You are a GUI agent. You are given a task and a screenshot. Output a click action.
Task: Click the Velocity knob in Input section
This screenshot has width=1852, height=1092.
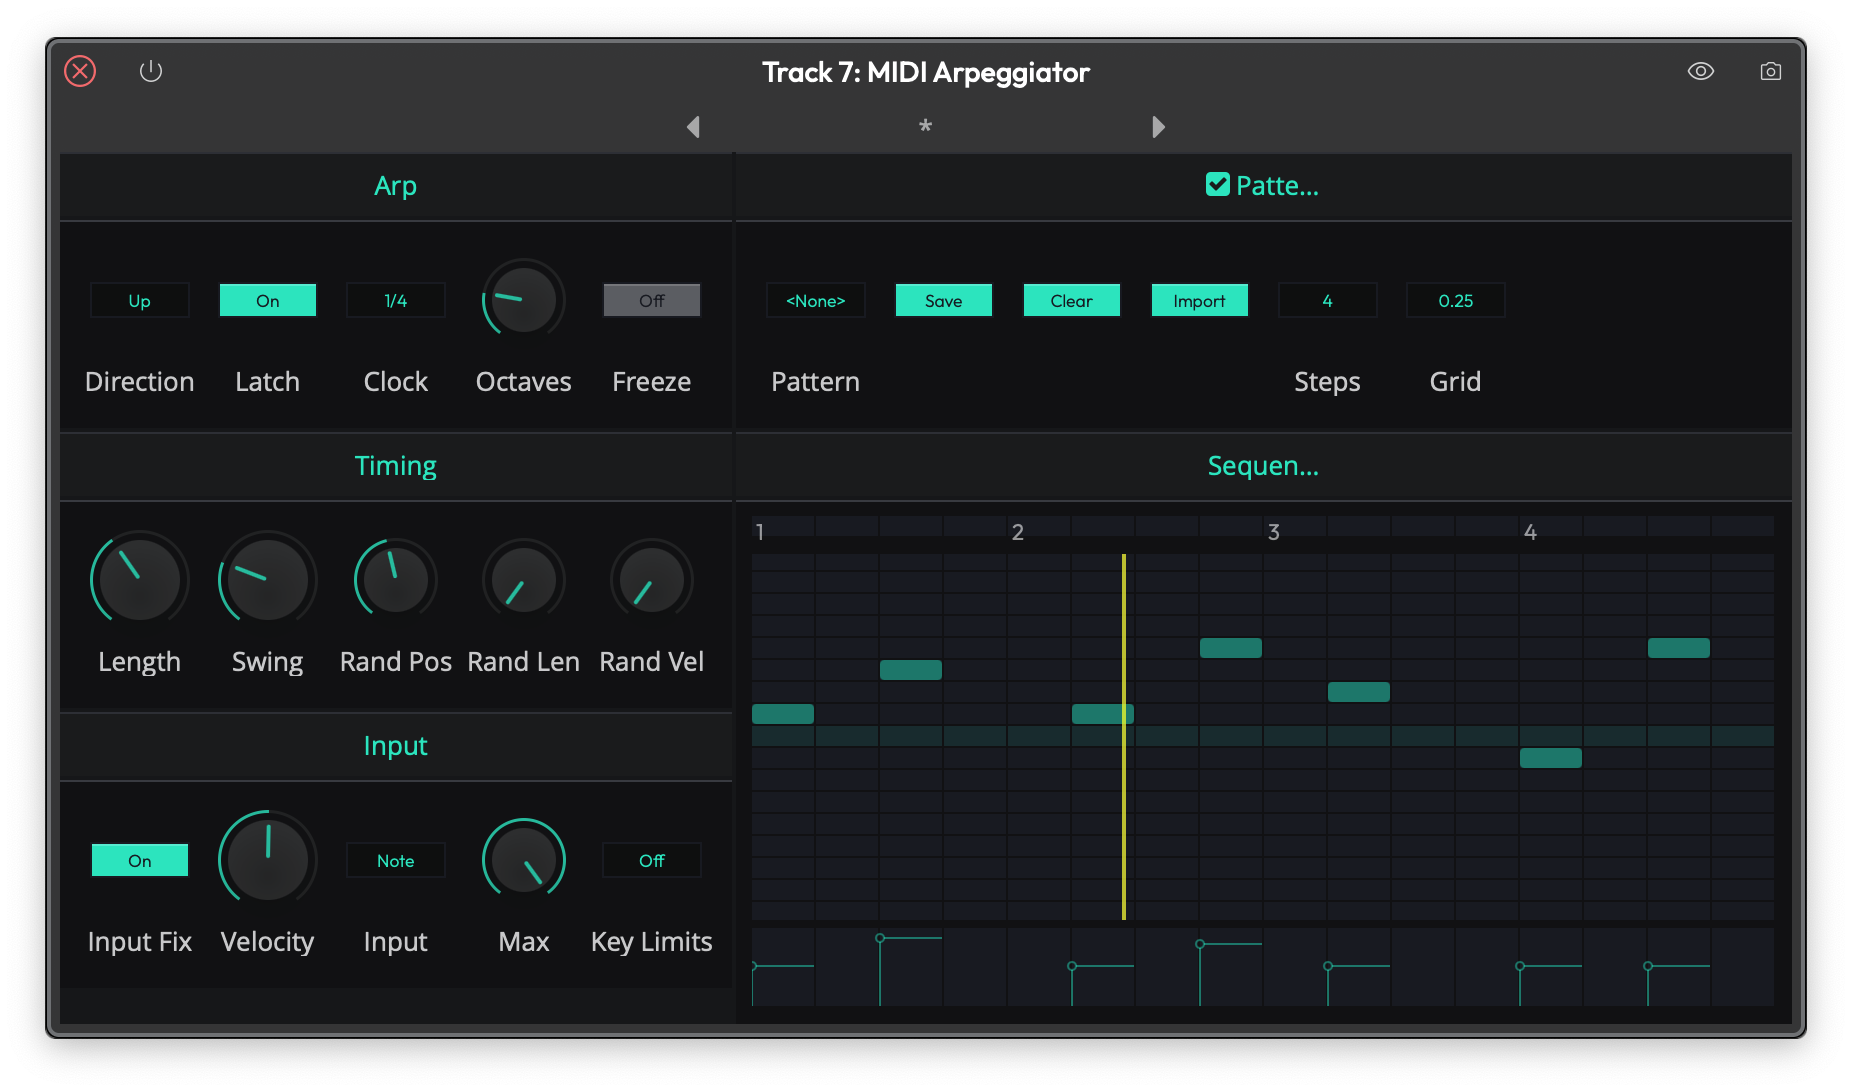(268, 860)
